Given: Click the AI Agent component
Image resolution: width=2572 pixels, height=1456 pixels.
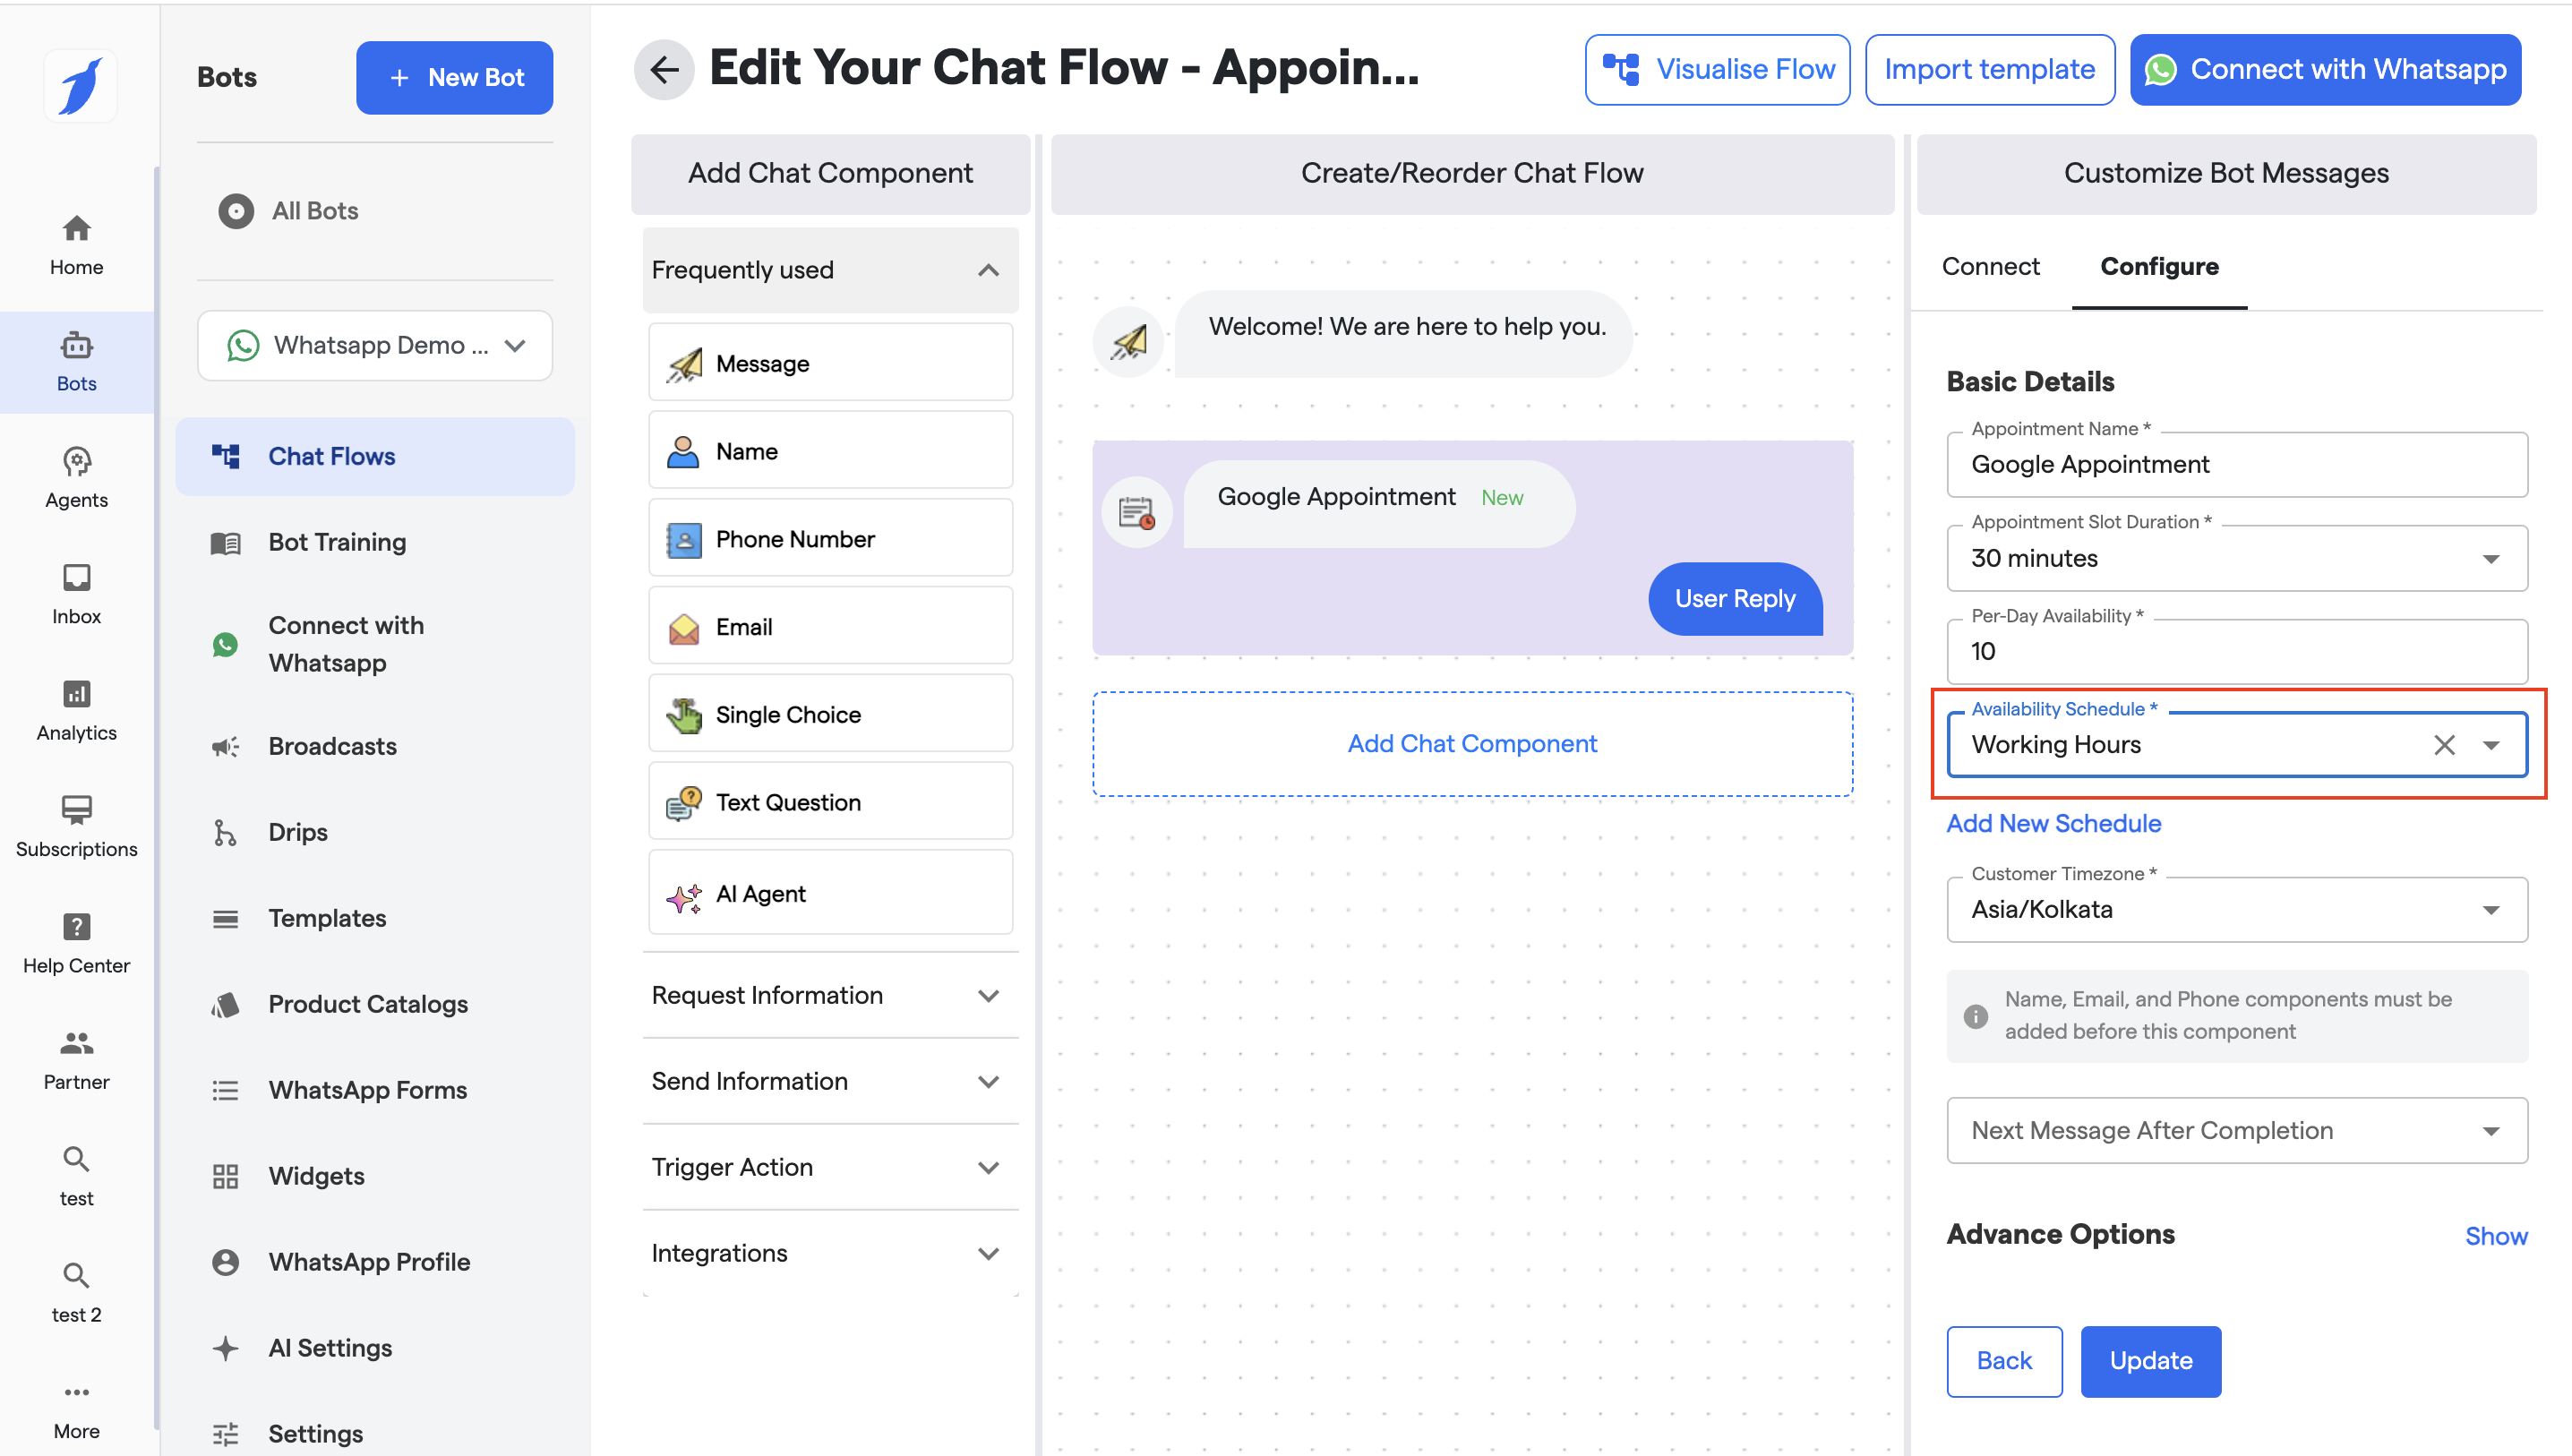Looking at the screenshot, I should 830,894.
